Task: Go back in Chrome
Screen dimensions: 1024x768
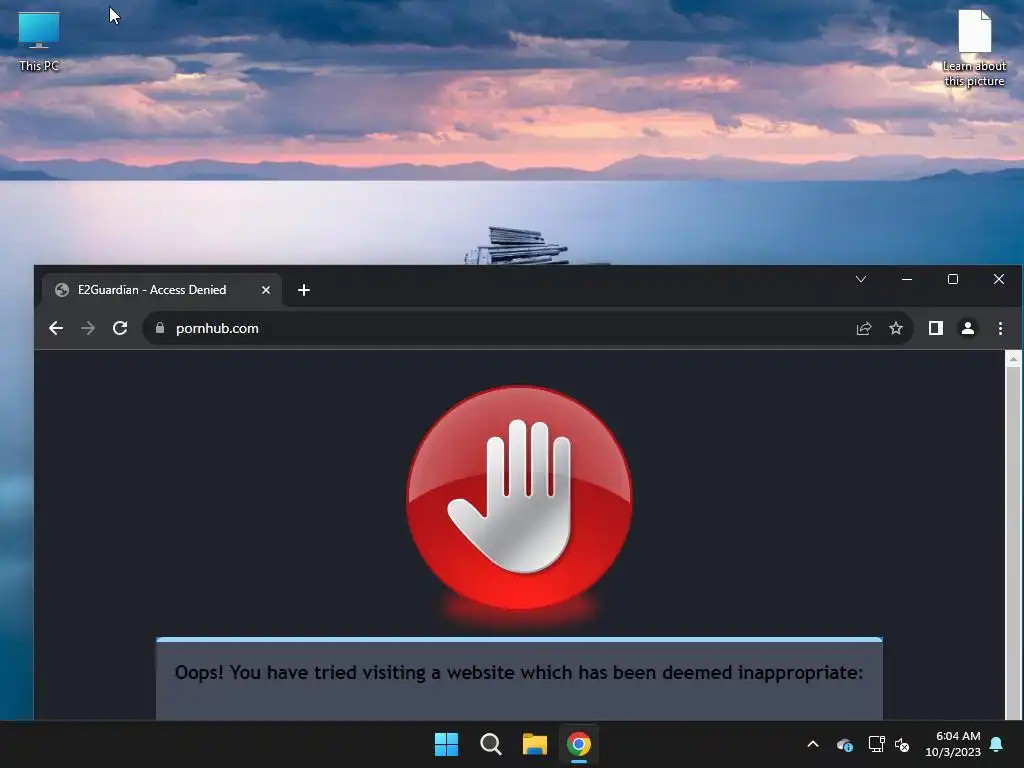Action: [56, 328]
